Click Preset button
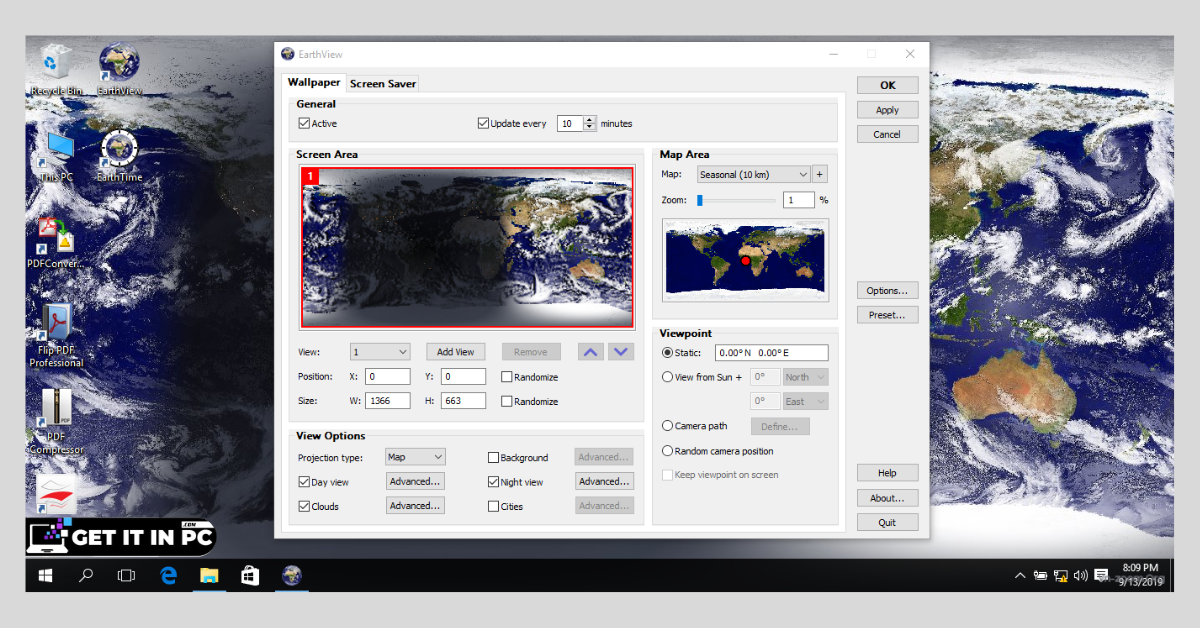Screen dimensions: 1200x628 point(887,315)
